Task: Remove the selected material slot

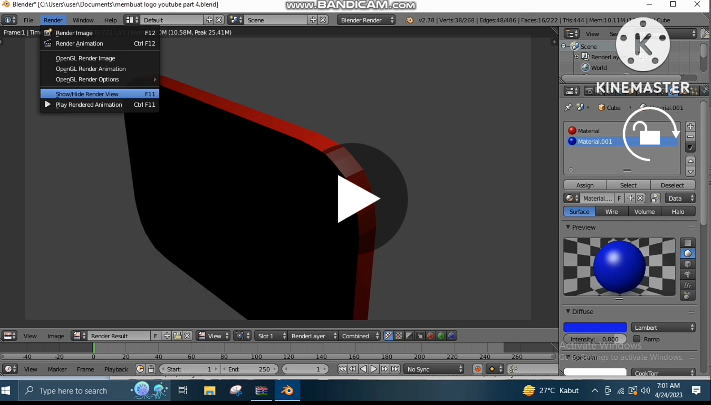Action: 690,137
